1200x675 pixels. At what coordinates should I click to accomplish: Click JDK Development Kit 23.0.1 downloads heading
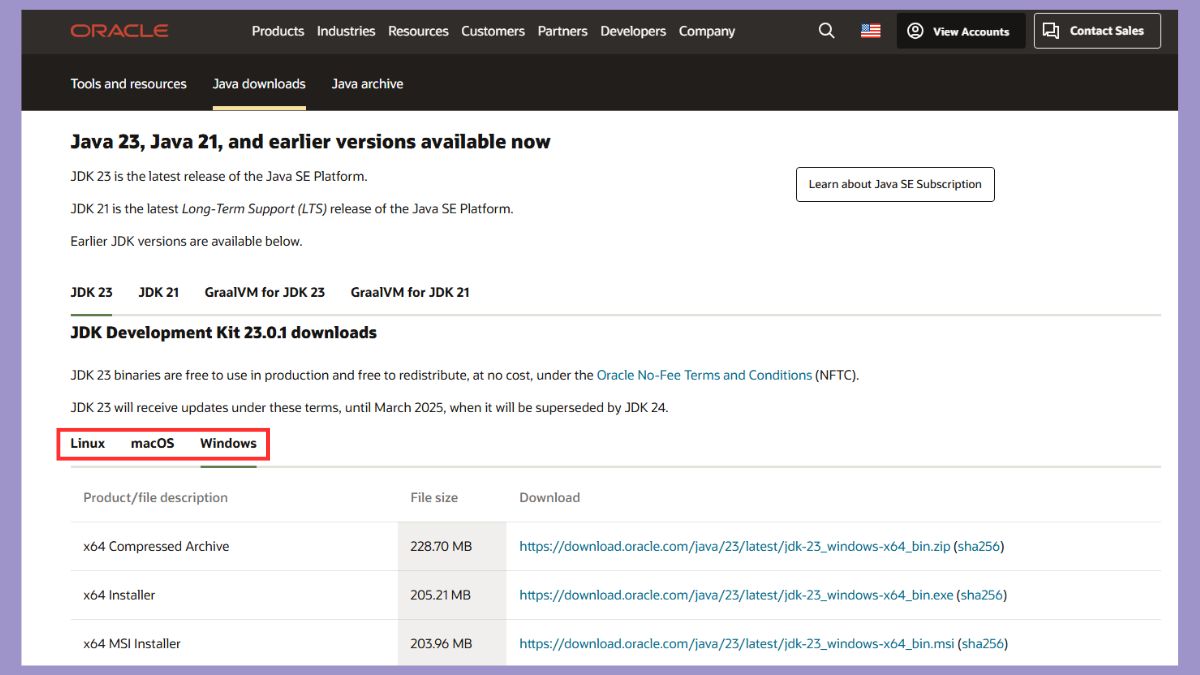point(223,332)
